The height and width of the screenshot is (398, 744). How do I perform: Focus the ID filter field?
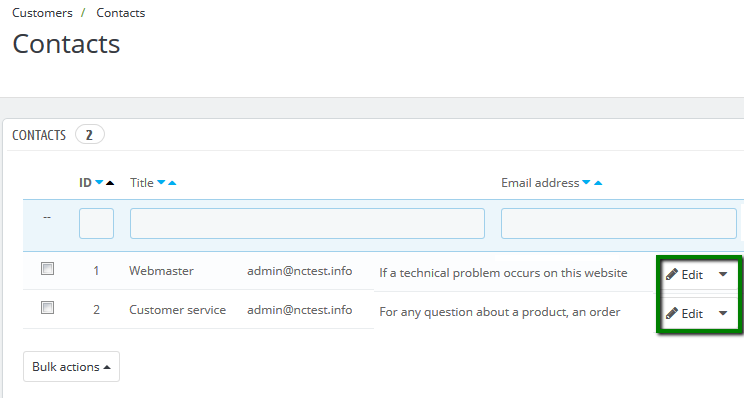coord(96,223)
